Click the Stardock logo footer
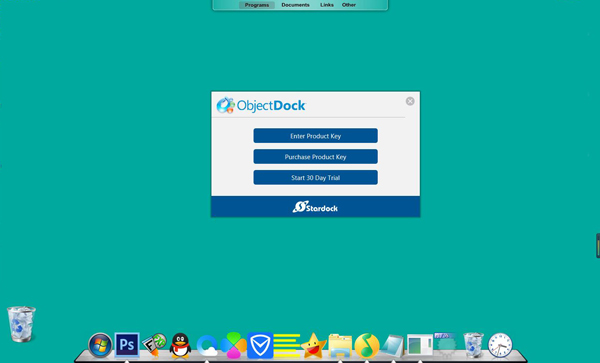This screenshot has height=363, width=600. pos(315,207)
